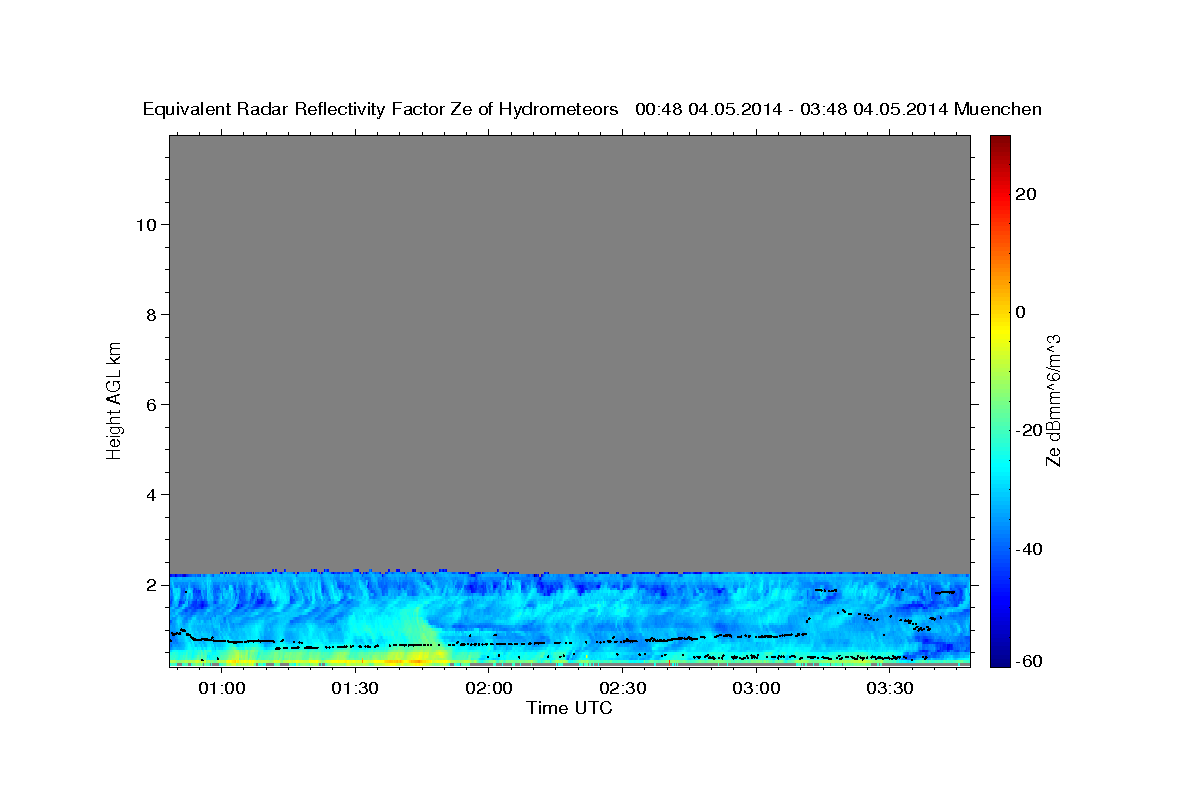Click the colorbar tick label "20"
1200x800 pixels.
(1026, 194)
